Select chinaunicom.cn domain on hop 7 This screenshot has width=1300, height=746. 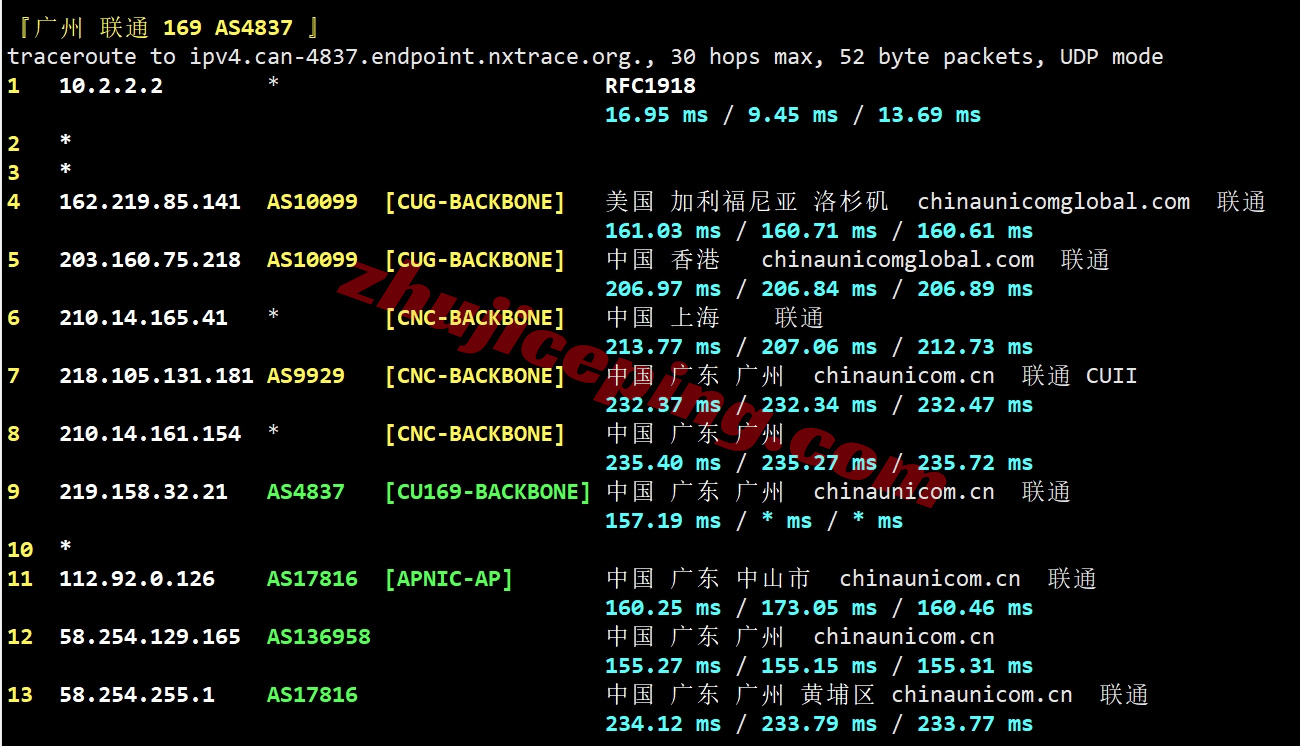[x=903, y=375]
